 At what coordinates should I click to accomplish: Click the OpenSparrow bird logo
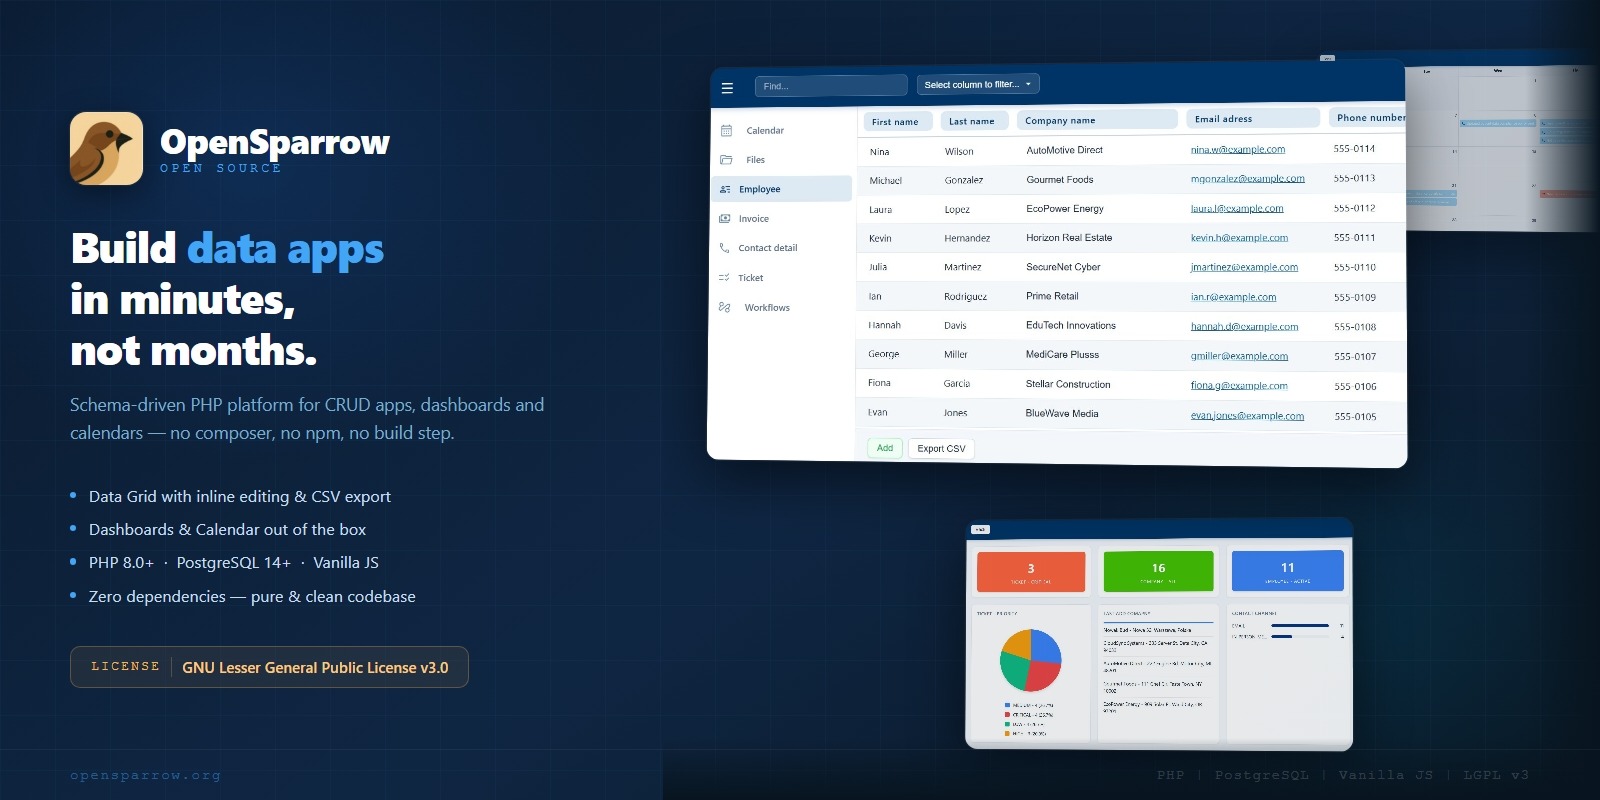(x=106, y=148)
